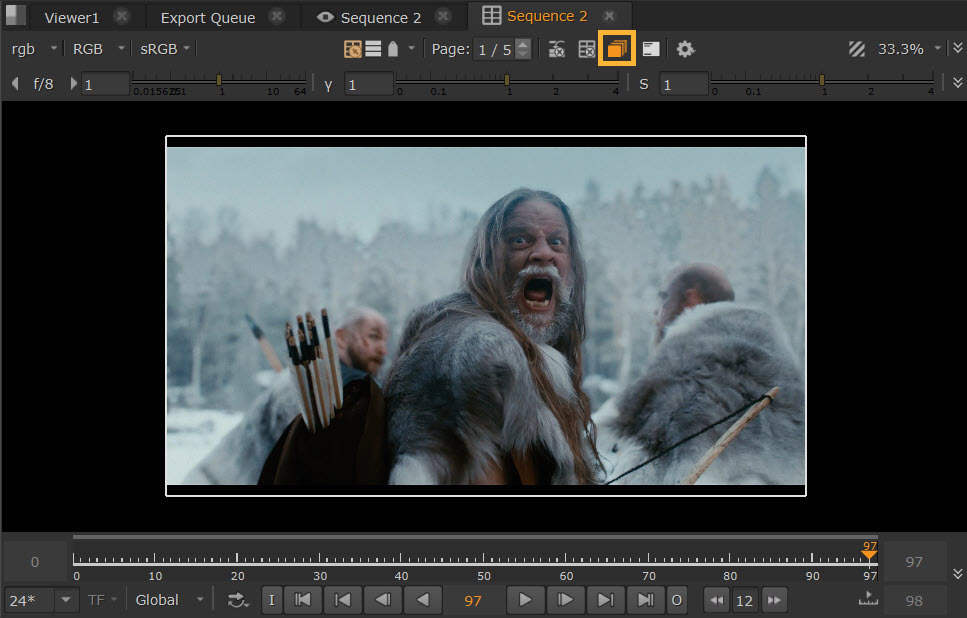Click the saturation slider handle
967x618 pixels.
(821, 80)
